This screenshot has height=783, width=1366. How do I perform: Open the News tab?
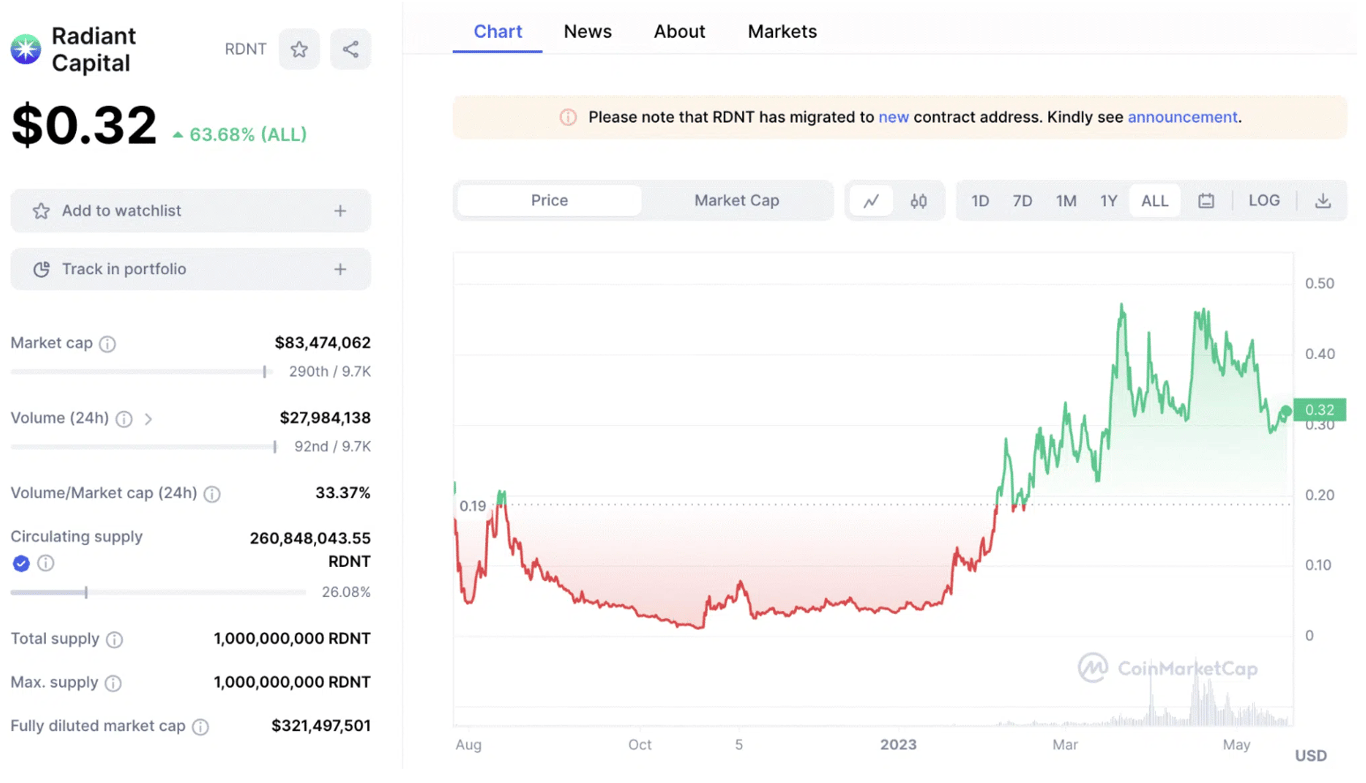point(587,32)
